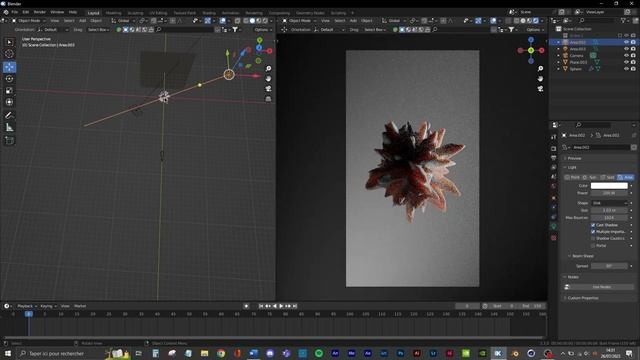640x360 pixels.
Task: Click pan hand icon in right viewport
Action: pos(540,78)
